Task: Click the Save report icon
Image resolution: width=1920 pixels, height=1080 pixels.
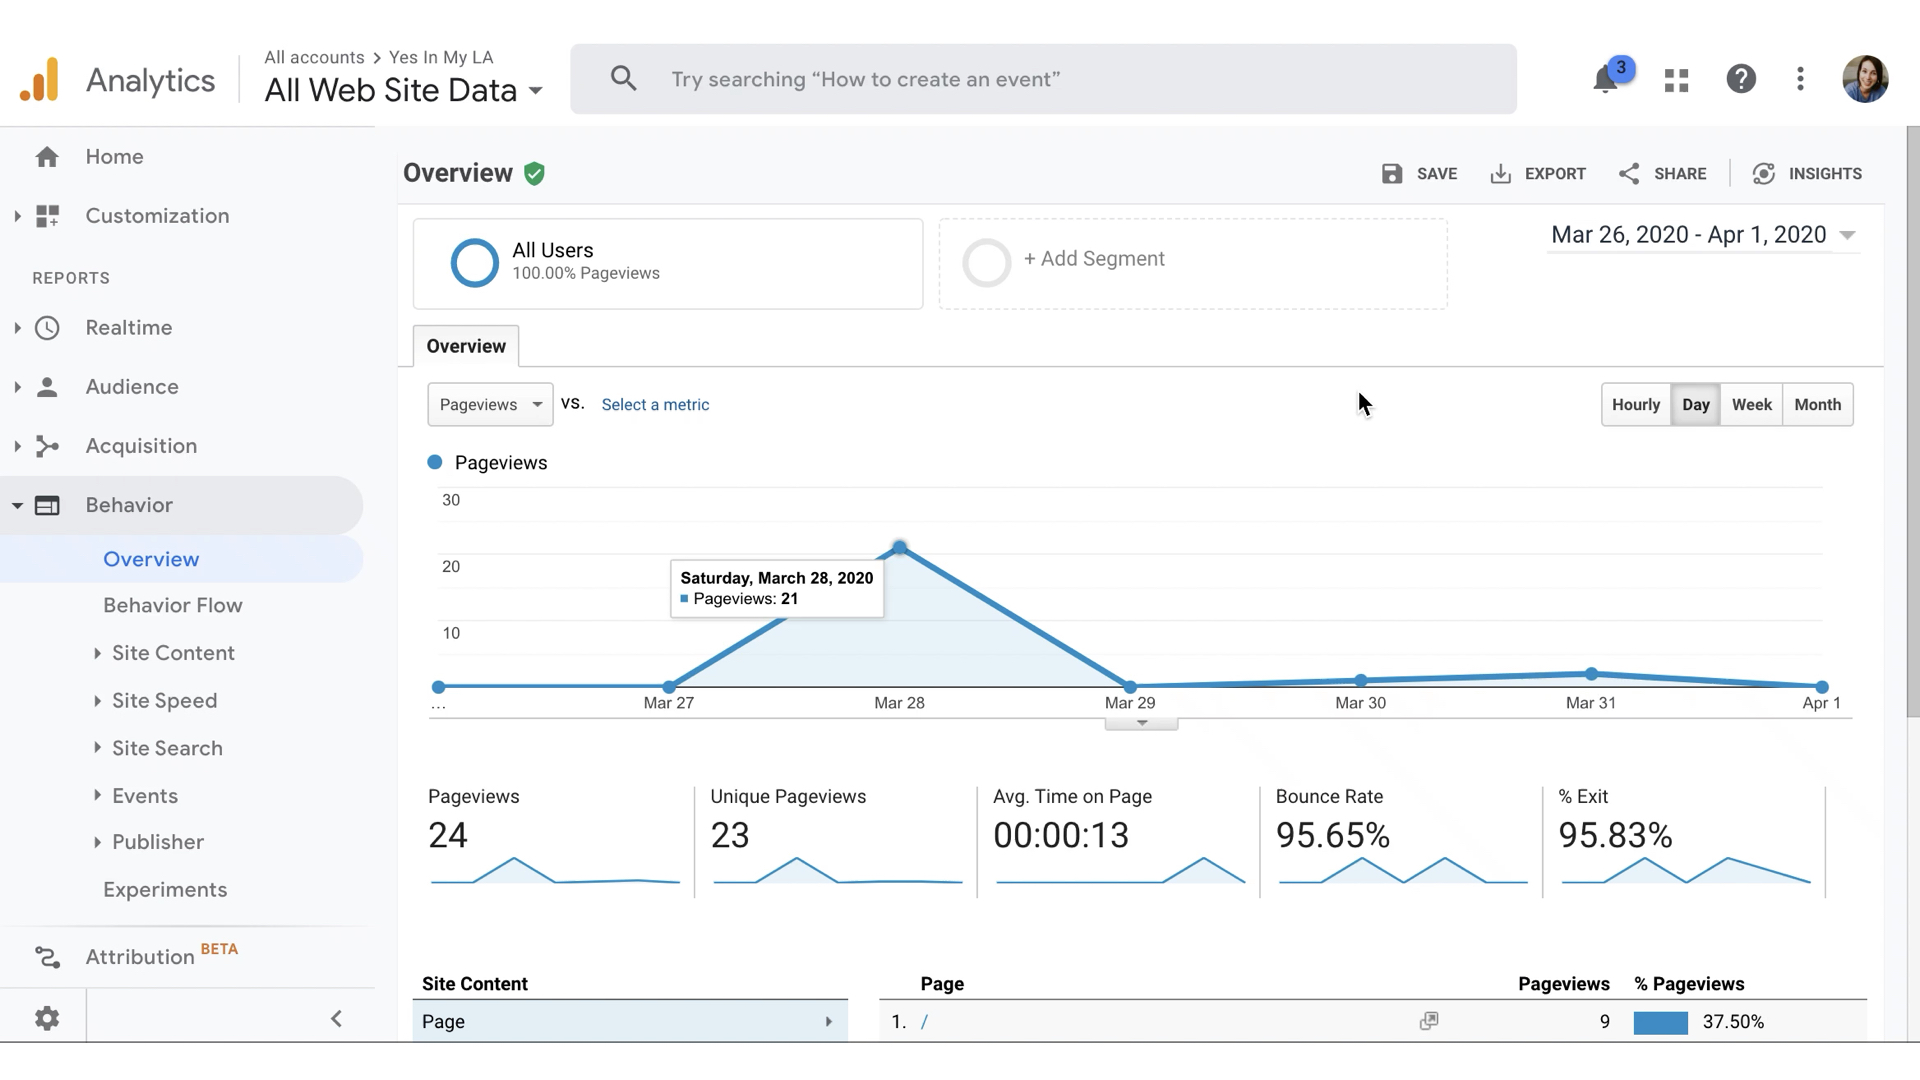Action: click(x=1420, y=173)
